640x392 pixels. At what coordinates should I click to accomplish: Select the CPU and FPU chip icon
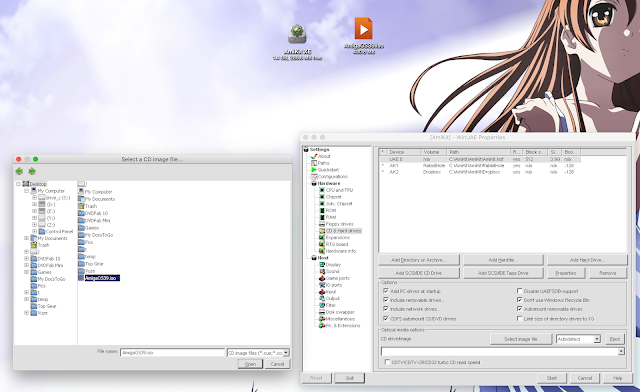(322, 190)
